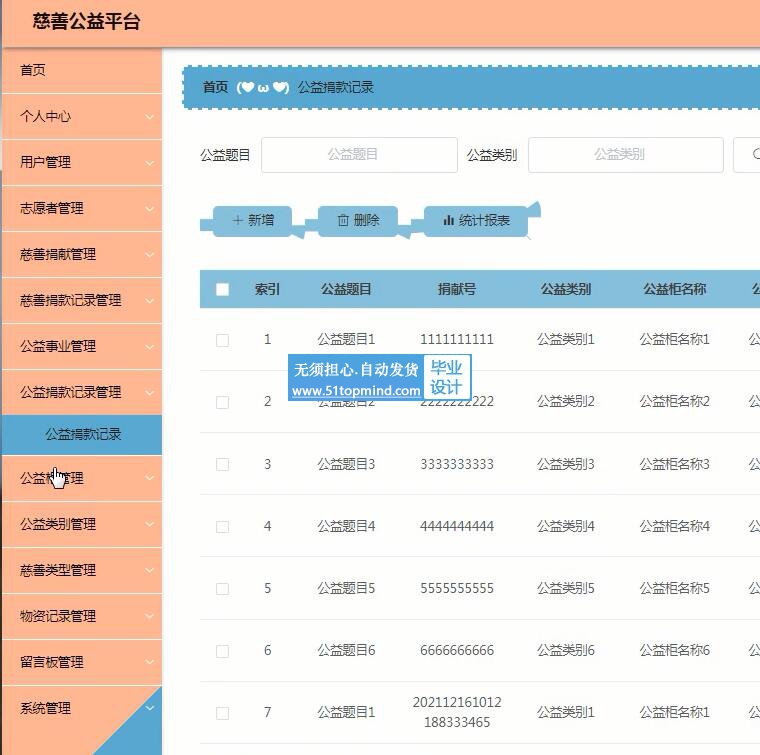Click the 捐献号 column header
This screenshot has width=760, height=755.
point(456,290)
